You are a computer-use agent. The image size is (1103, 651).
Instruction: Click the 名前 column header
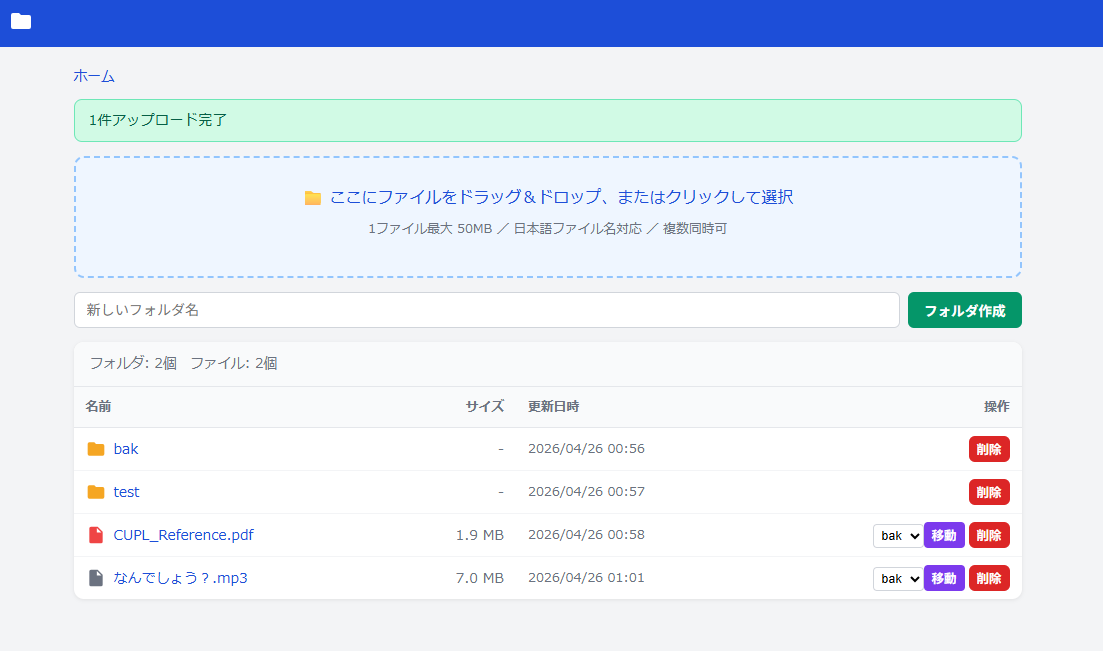[x=98, y=406]
